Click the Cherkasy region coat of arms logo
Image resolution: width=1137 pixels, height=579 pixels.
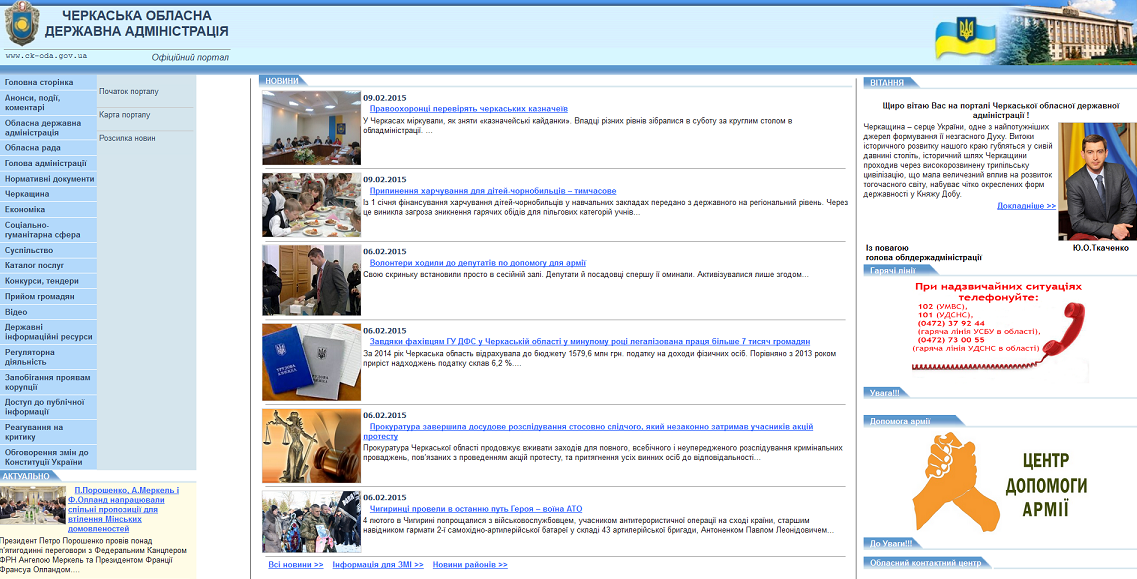21,25
